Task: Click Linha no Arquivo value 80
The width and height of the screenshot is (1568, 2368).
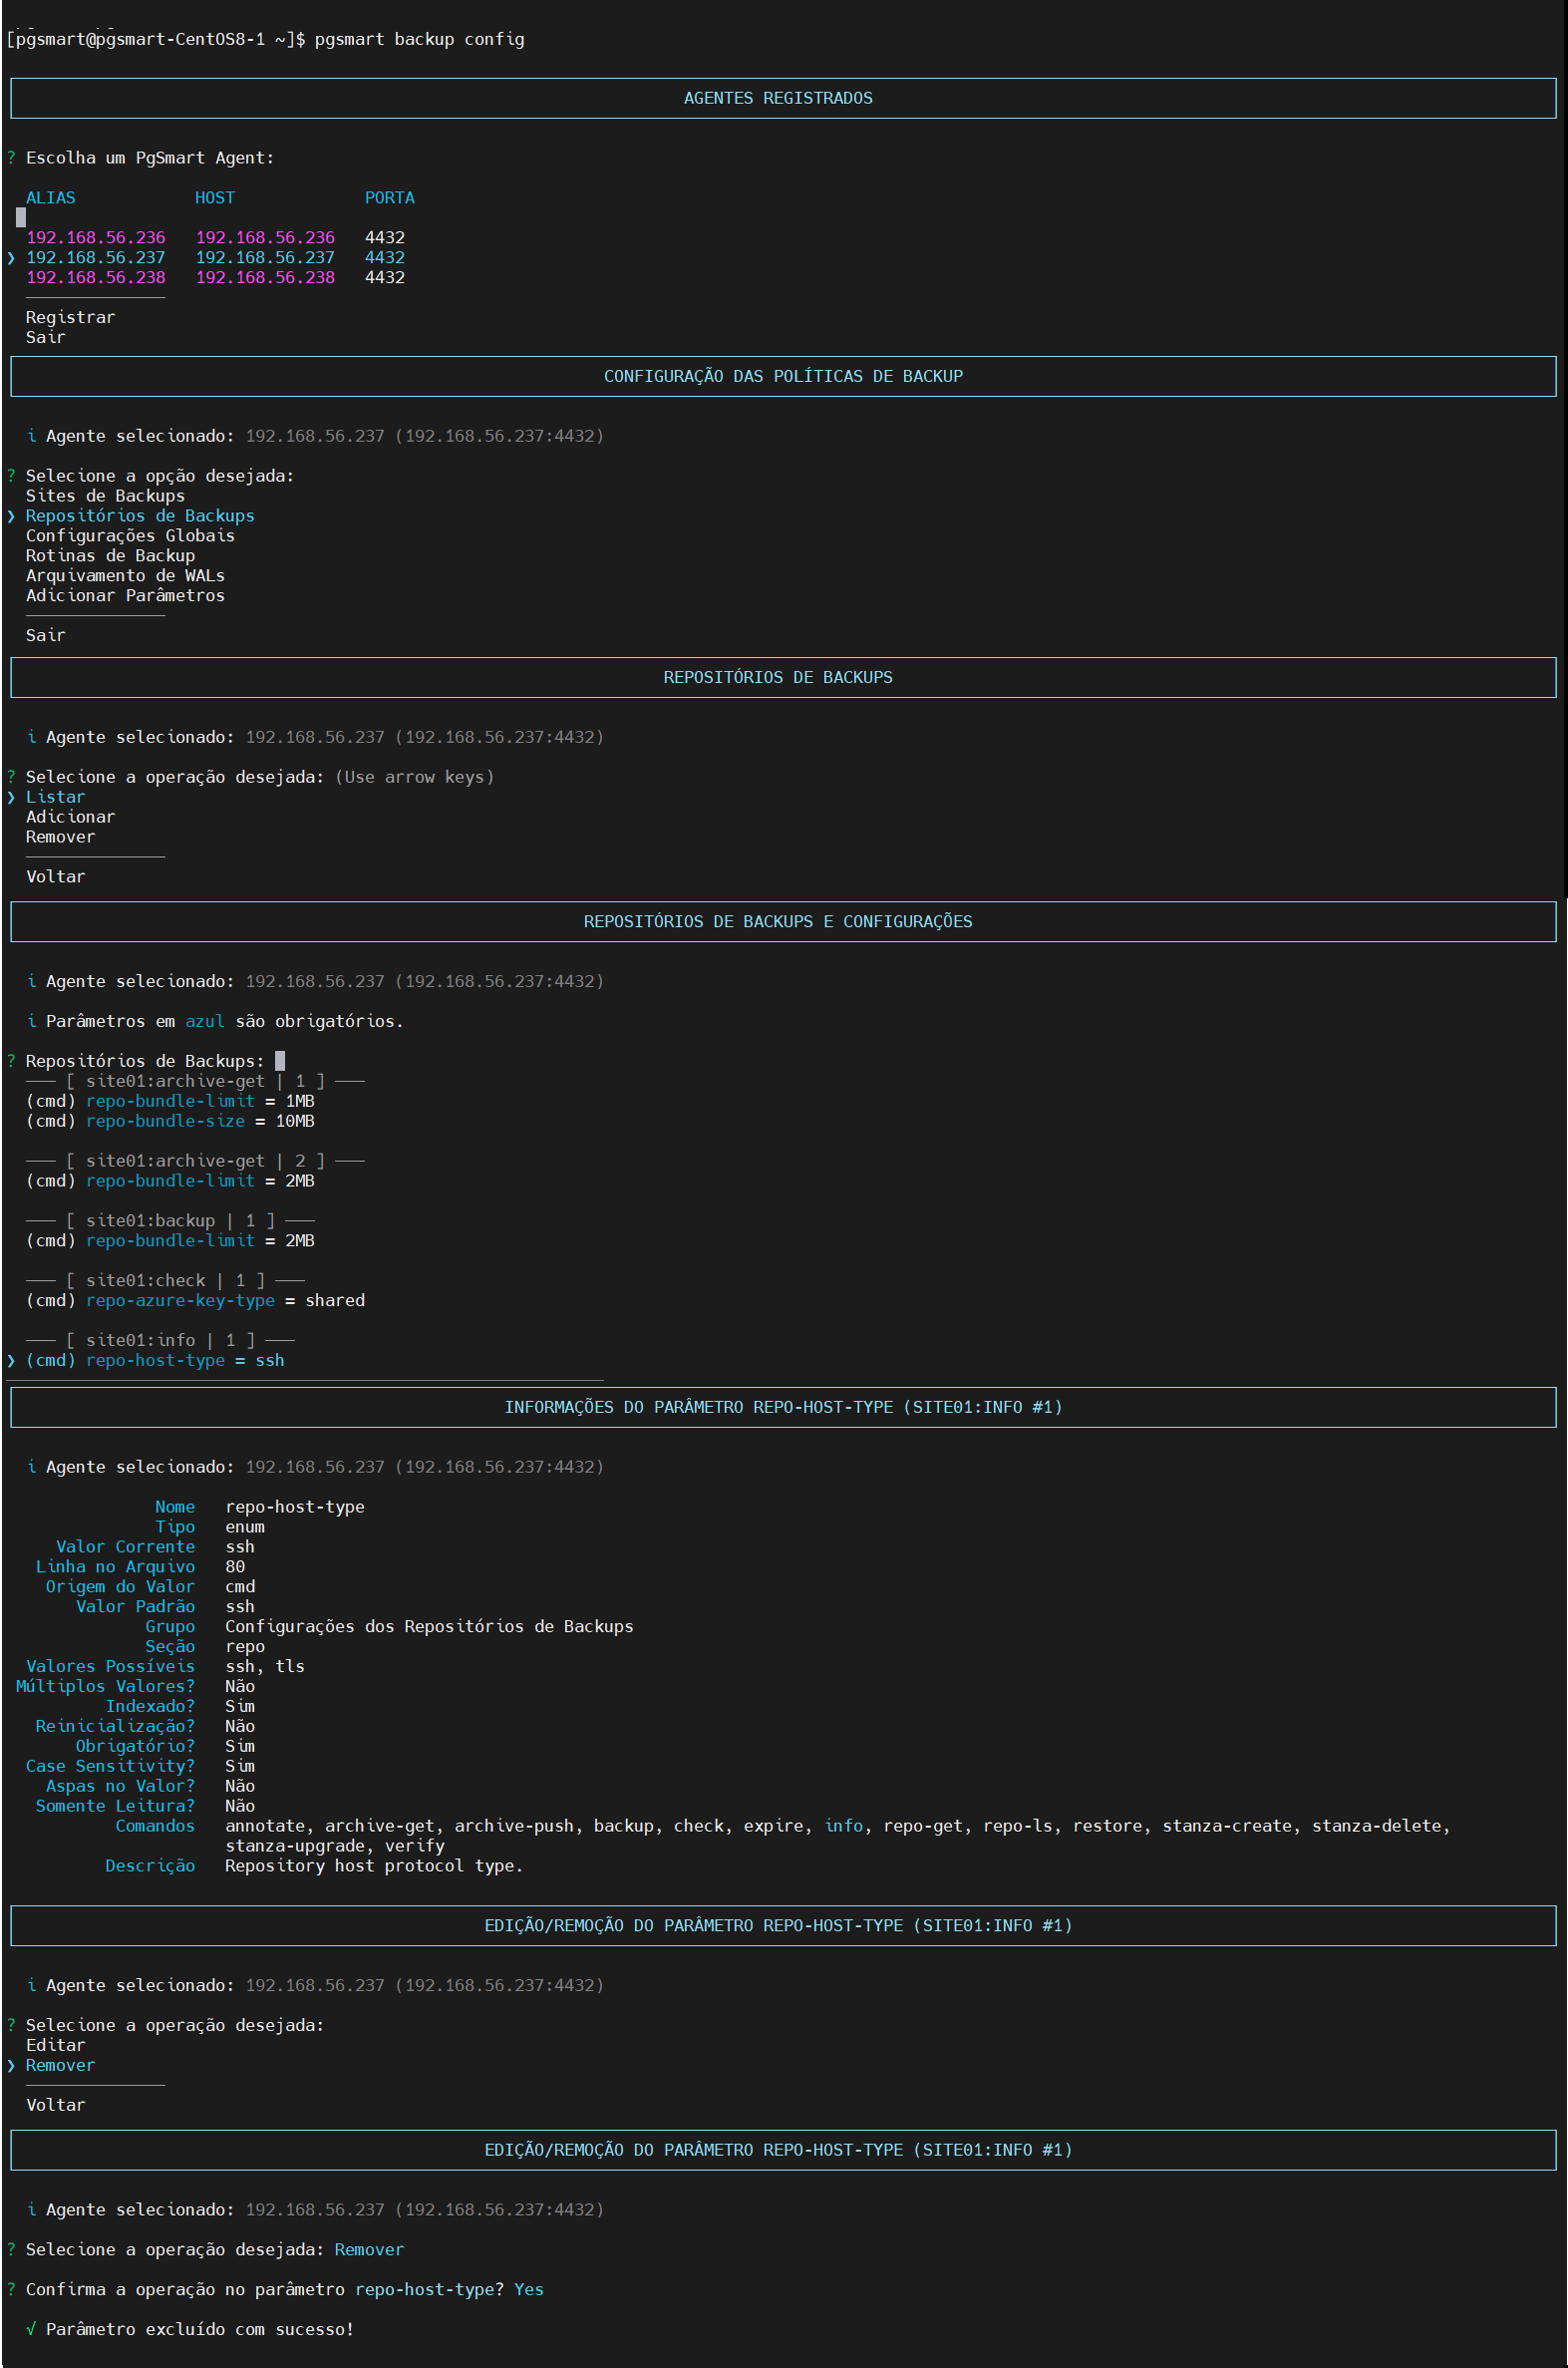Action: (x=235, y=1567)
